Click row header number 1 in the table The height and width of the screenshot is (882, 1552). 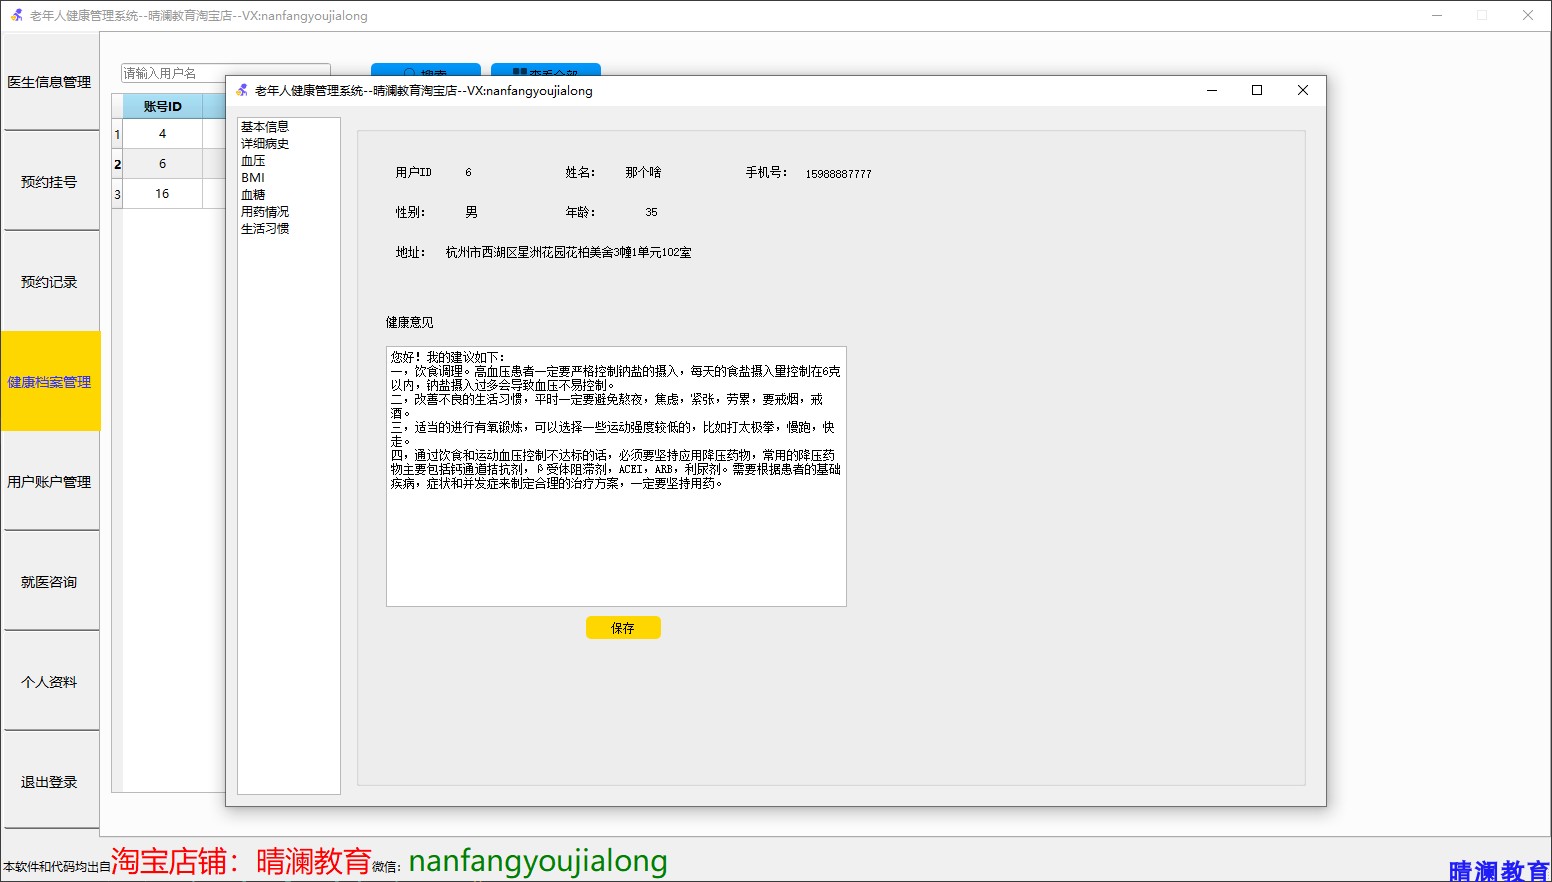click(x=117, y=134)
